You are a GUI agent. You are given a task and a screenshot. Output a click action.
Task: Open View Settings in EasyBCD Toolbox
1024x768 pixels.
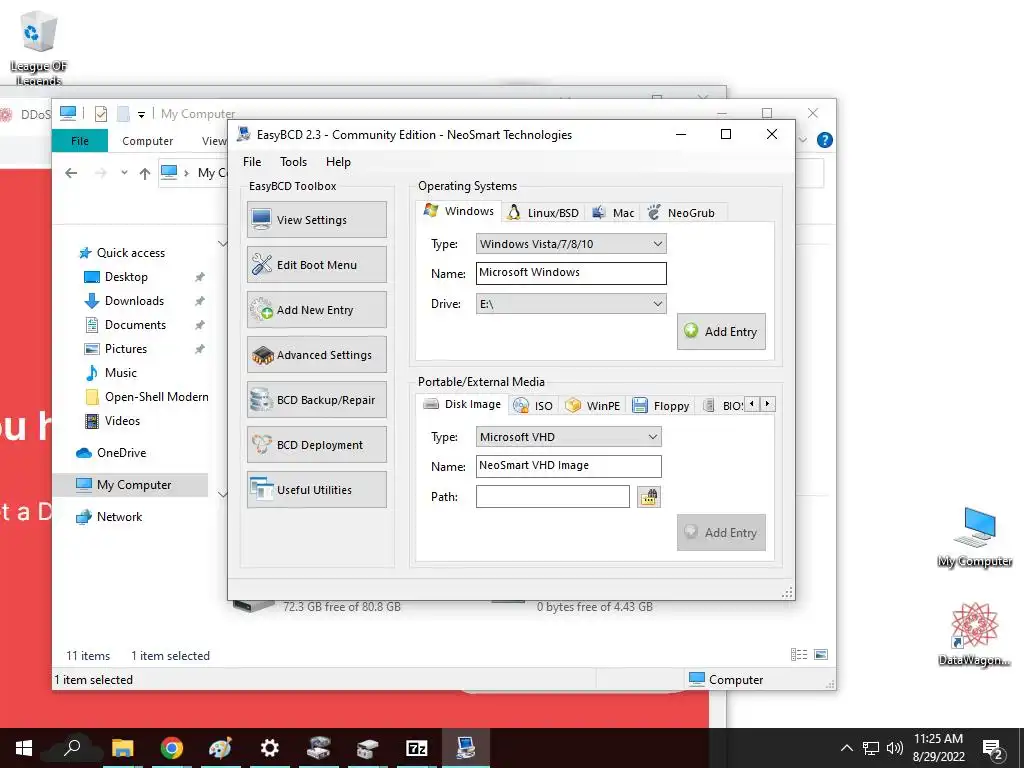point(317,219)
